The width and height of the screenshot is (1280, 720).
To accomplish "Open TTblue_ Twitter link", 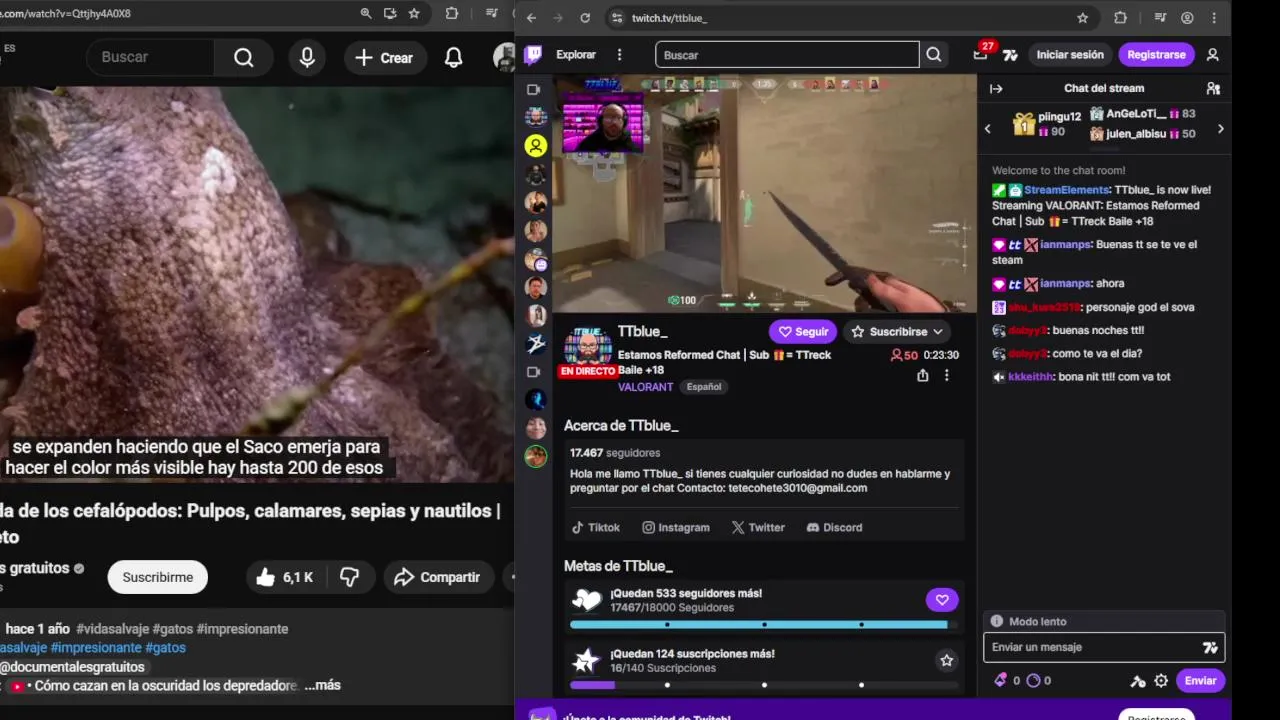I will click(x=758, y=527).
